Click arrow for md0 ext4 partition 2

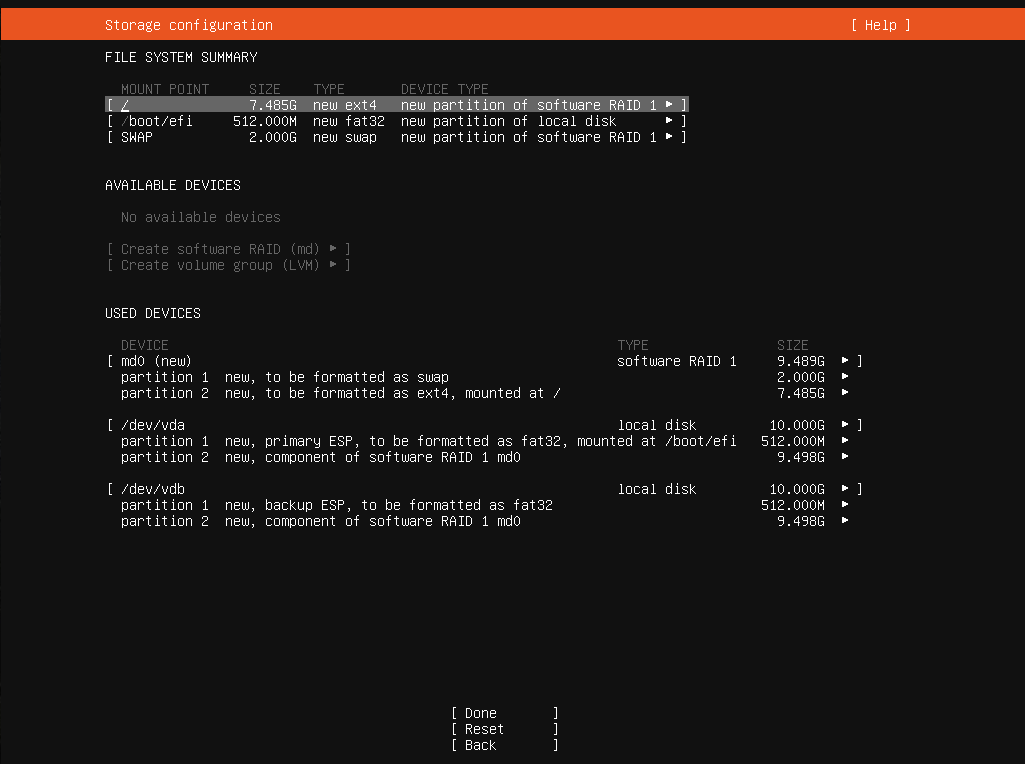(x=845, y=393)
